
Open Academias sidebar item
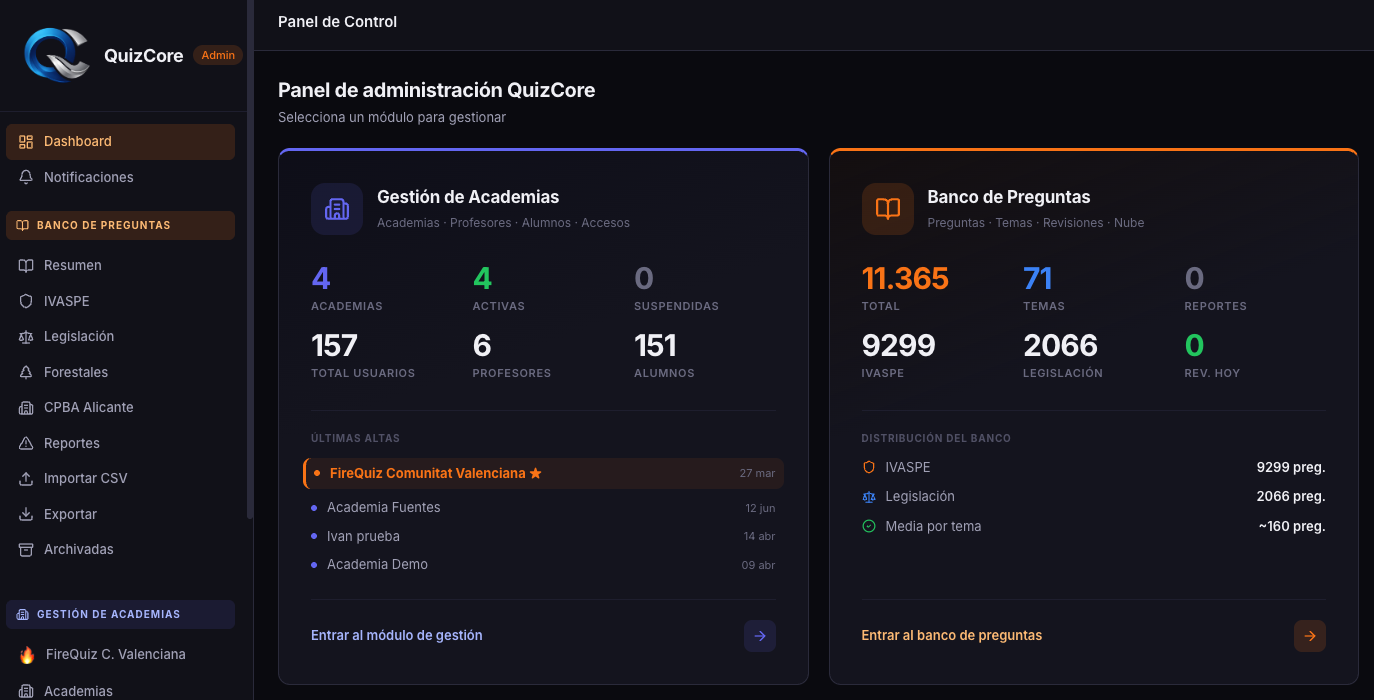tap(120, 691)
